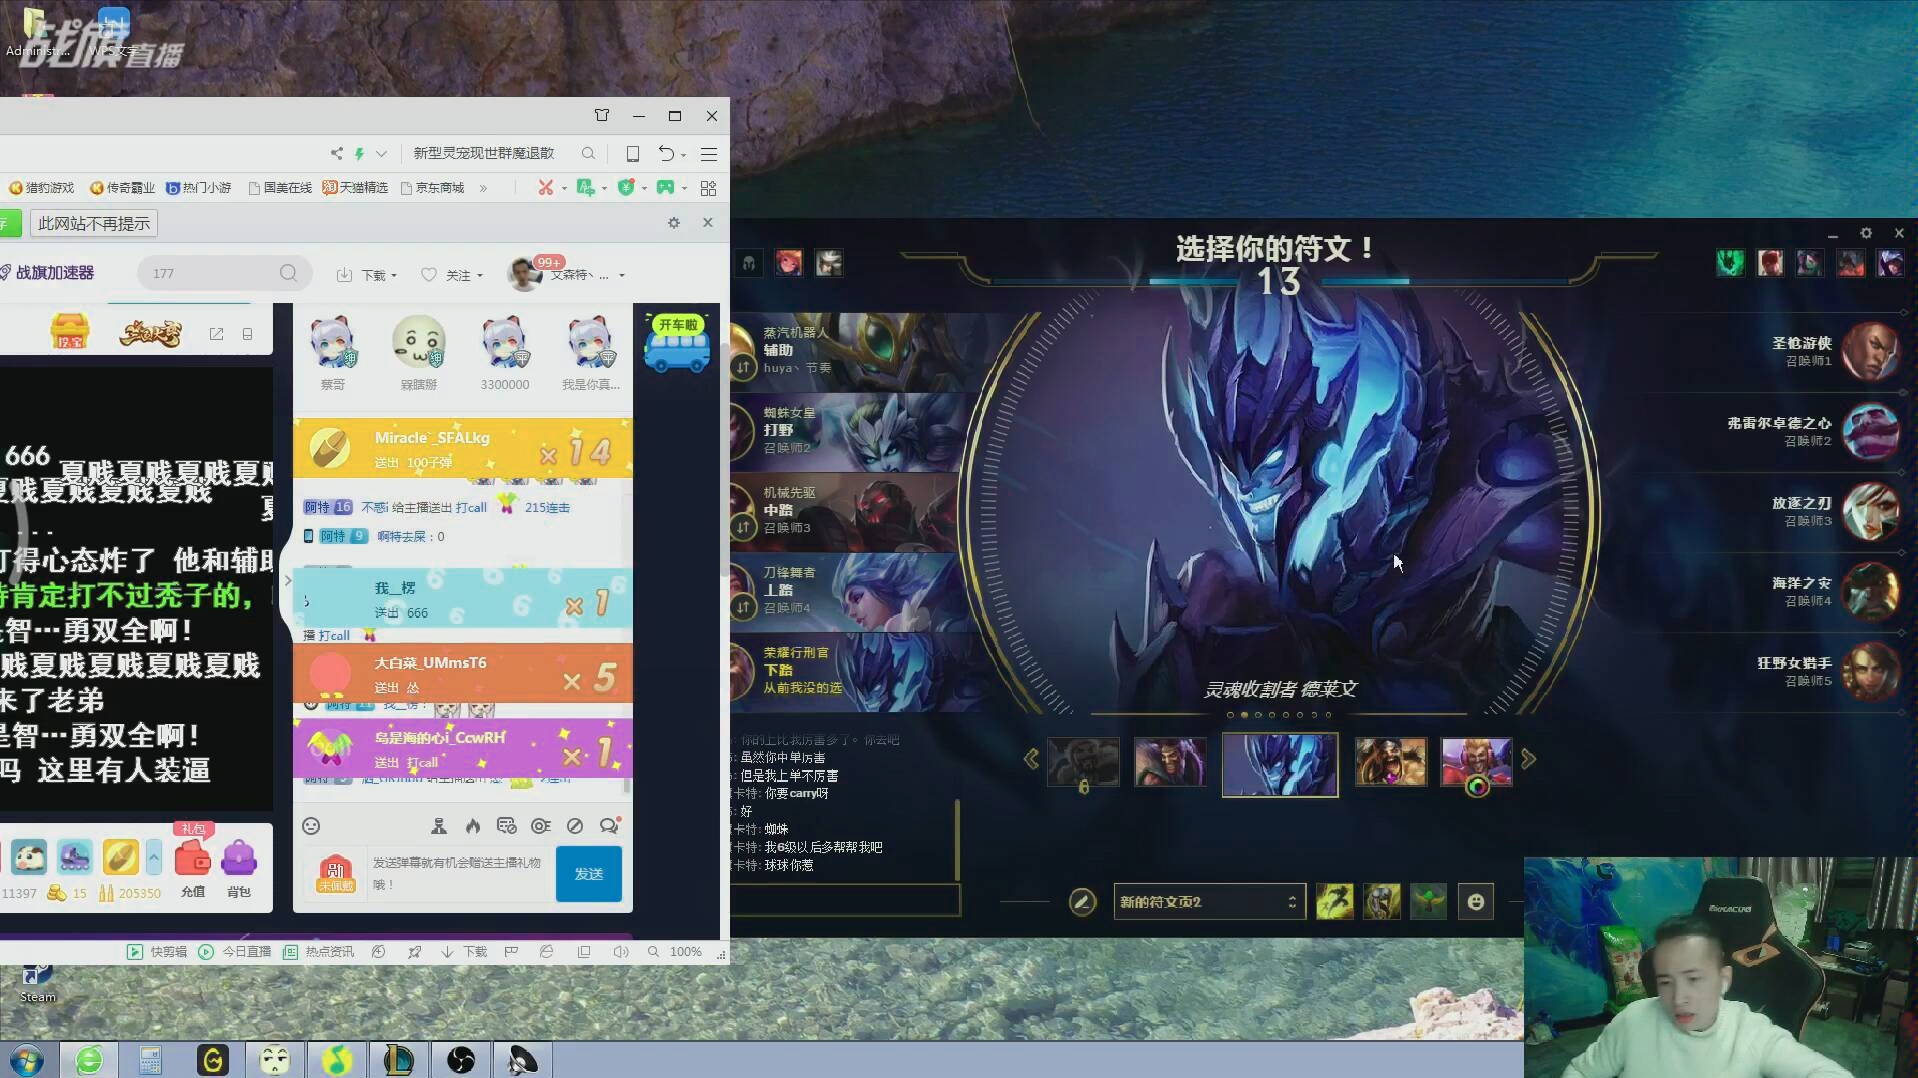Open the rune page edit pencil icon
1918x1078 pixels.
point(1081,902)
